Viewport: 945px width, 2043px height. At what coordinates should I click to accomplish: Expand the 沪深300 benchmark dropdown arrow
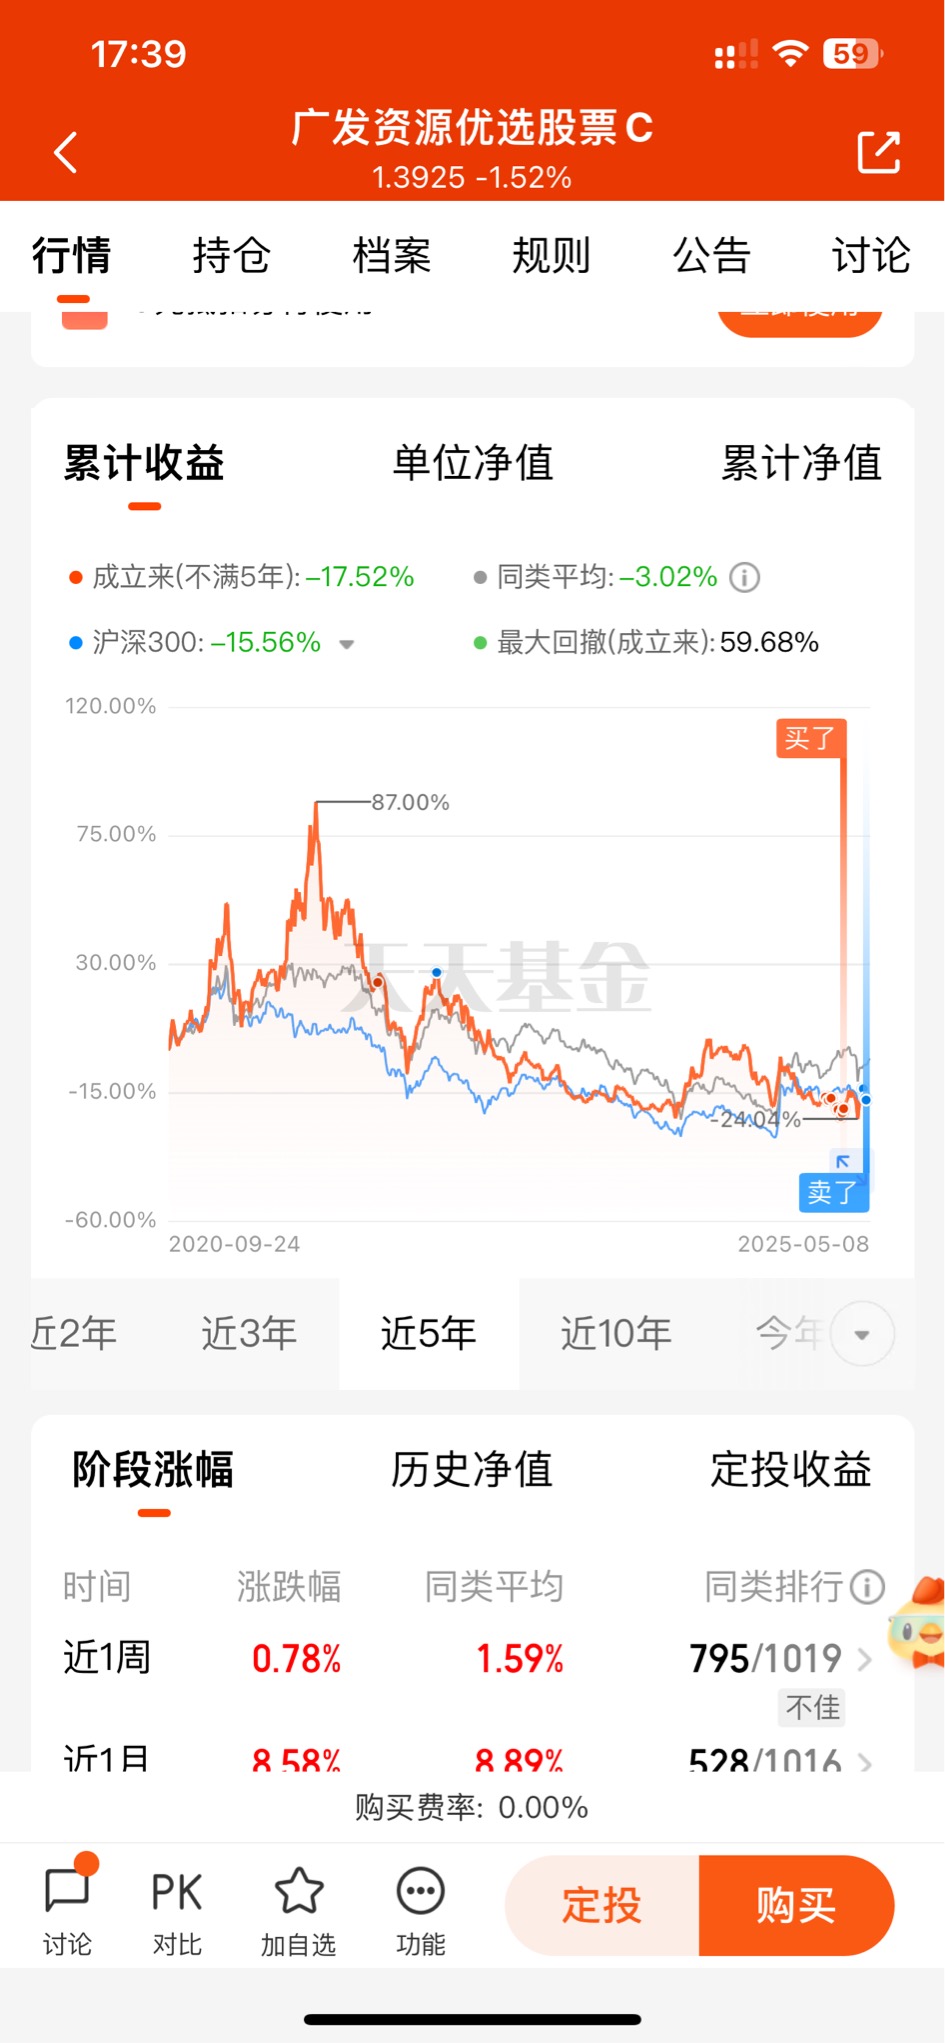[x=347, y=644]
